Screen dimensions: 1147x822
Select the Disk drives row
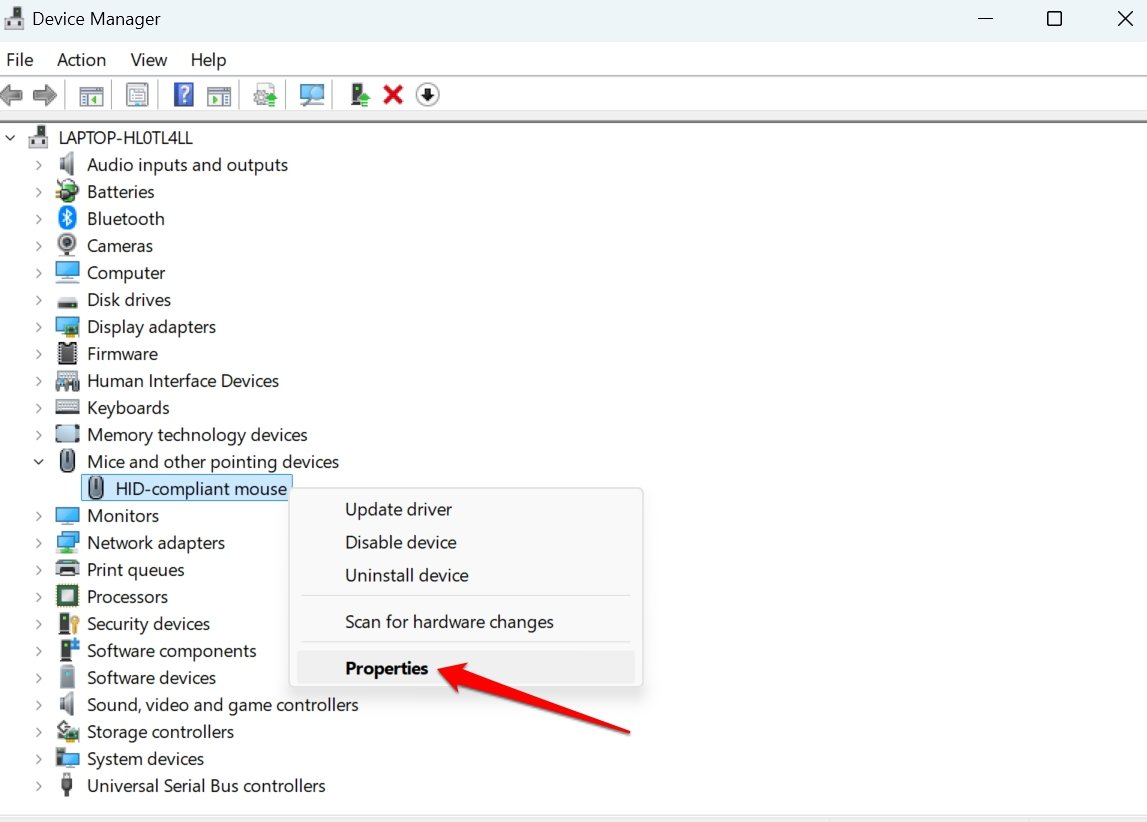[129, 300]
